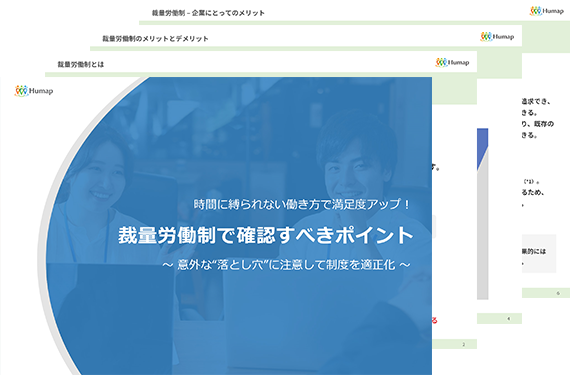This screenshot has height=375, width=570.
Task: Click the gray text box on the rightmost slide
Action: [x=539, y=254]
